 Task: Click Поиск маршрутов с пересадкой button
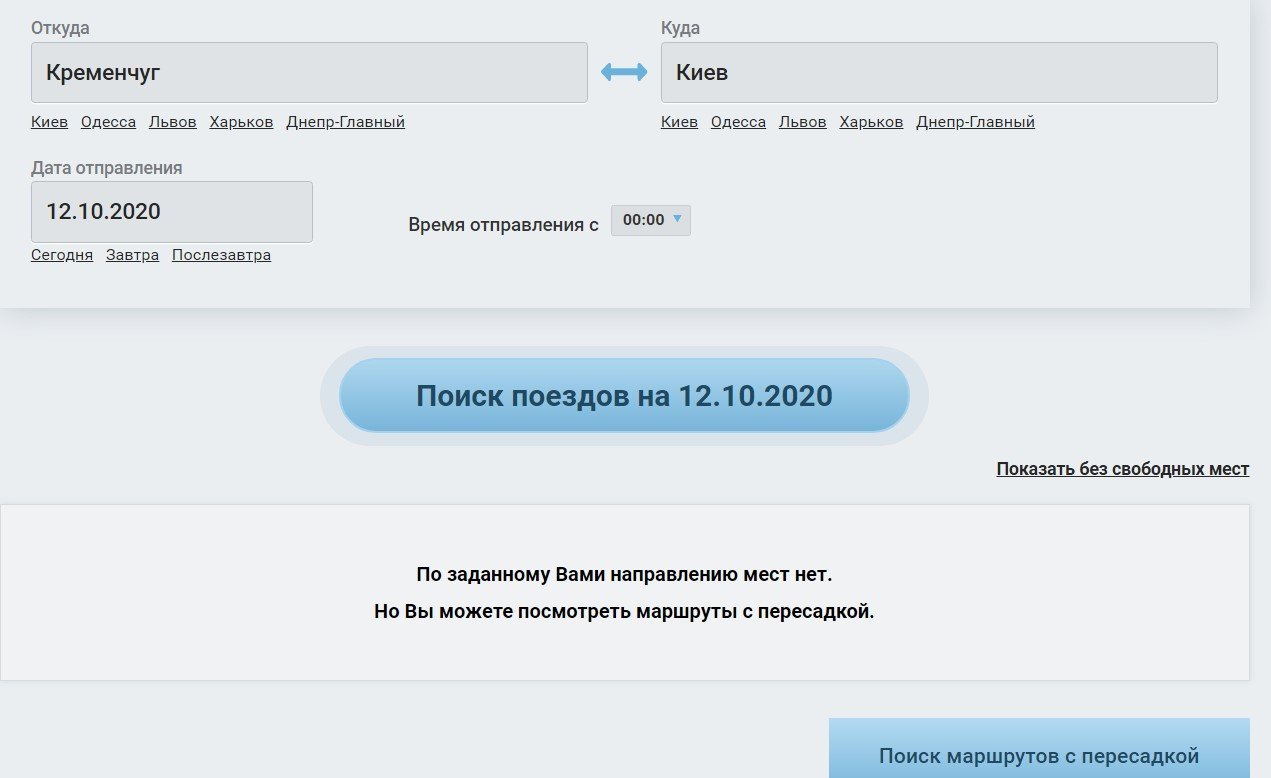click(x=1038, y=754)
